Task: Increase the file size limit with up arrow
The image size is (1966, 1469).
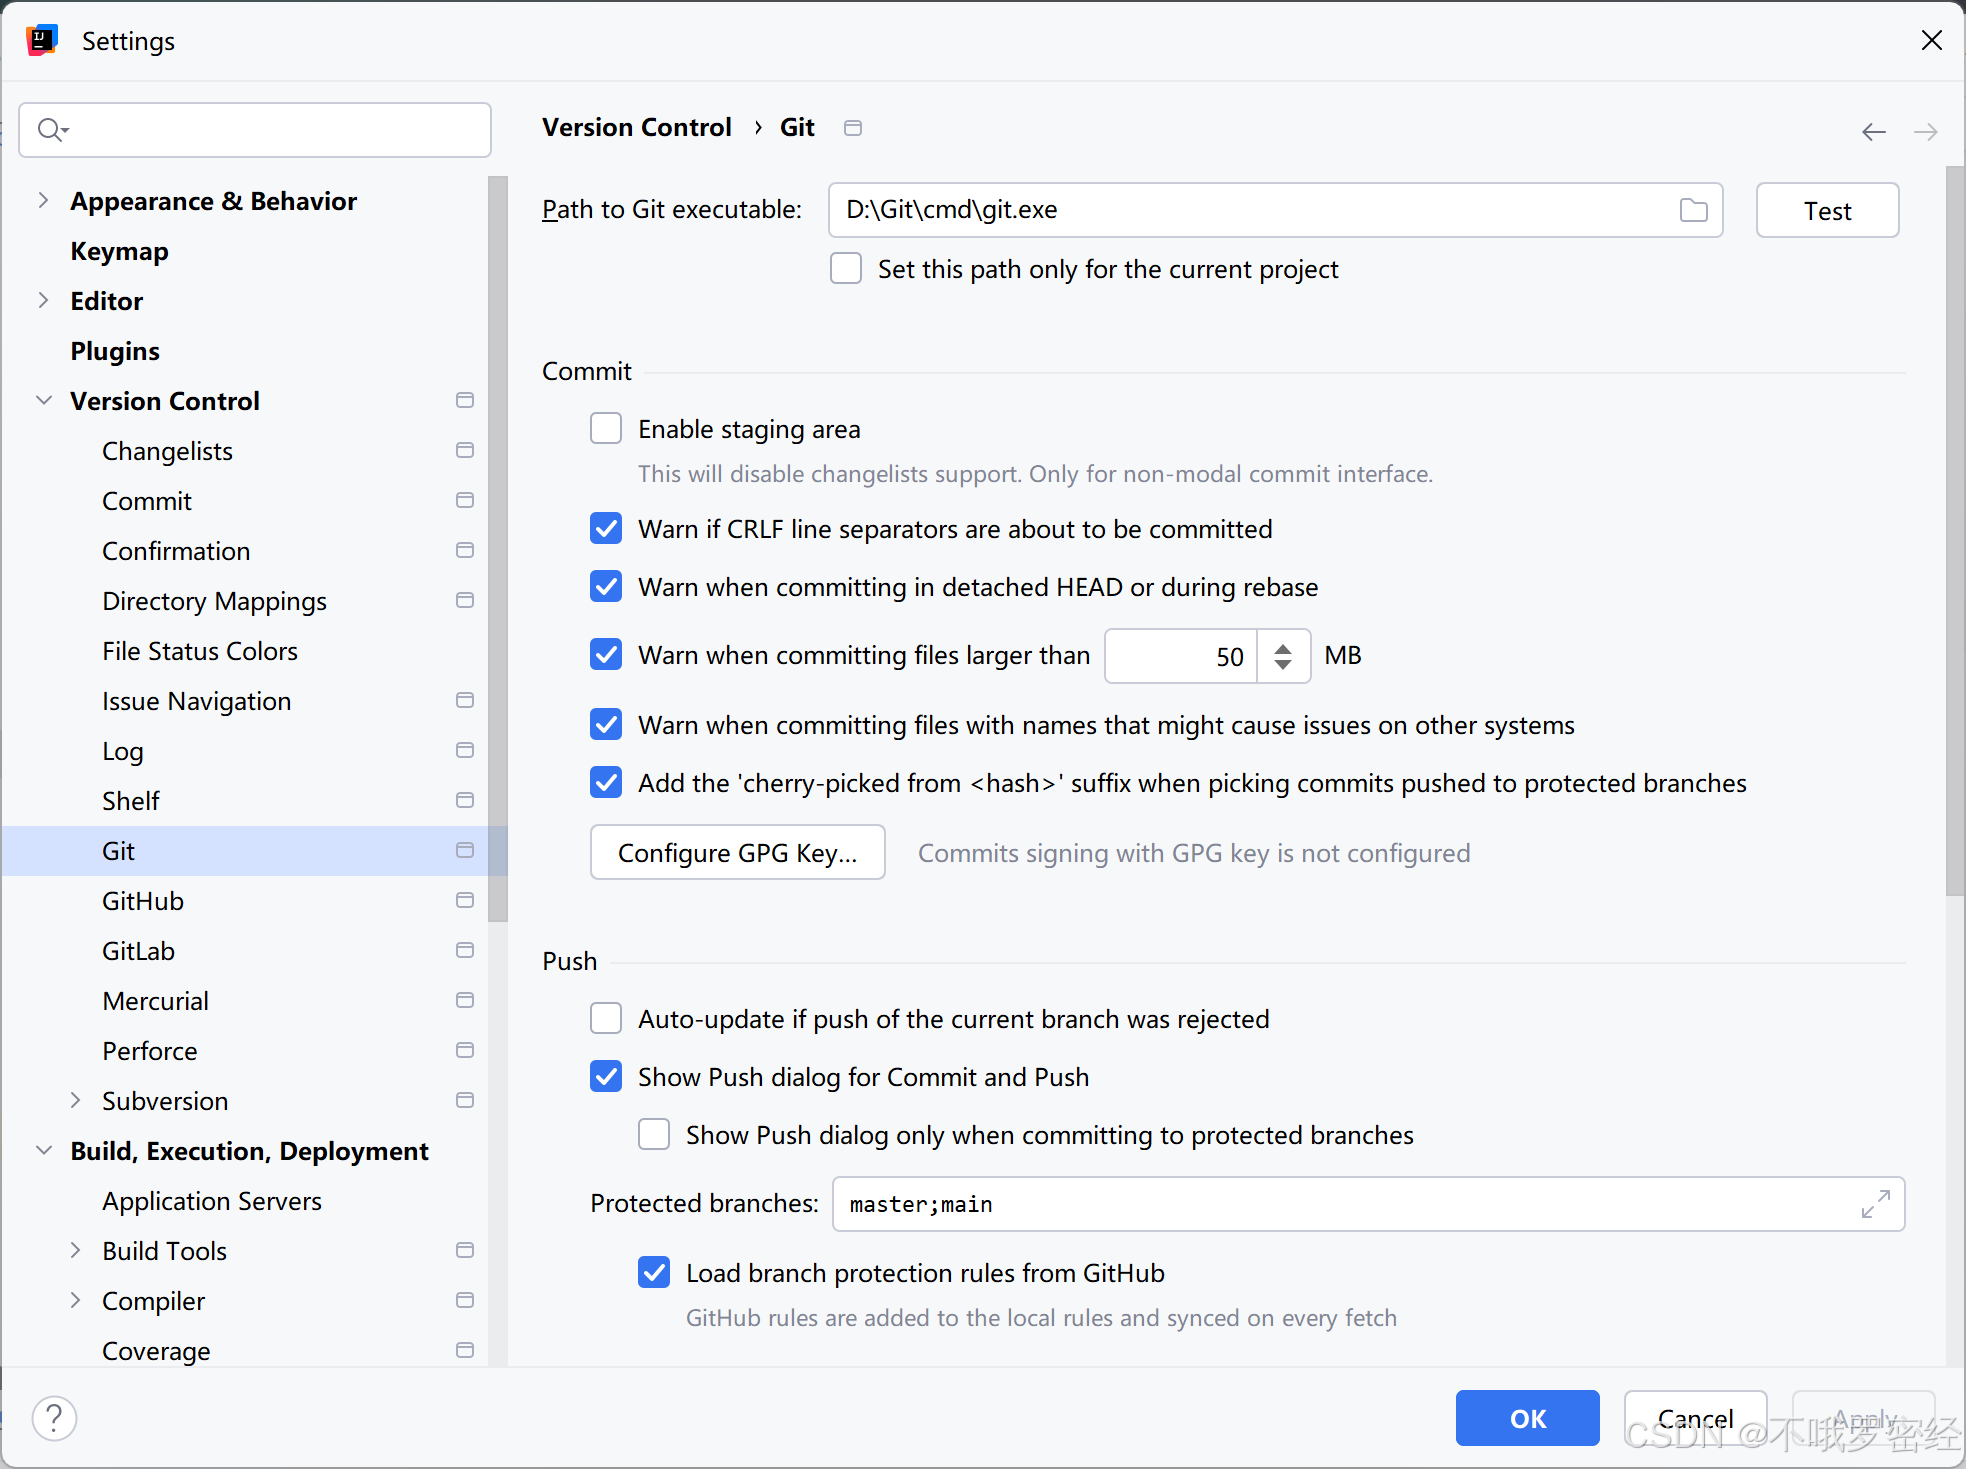Action: coord(1283,647)
